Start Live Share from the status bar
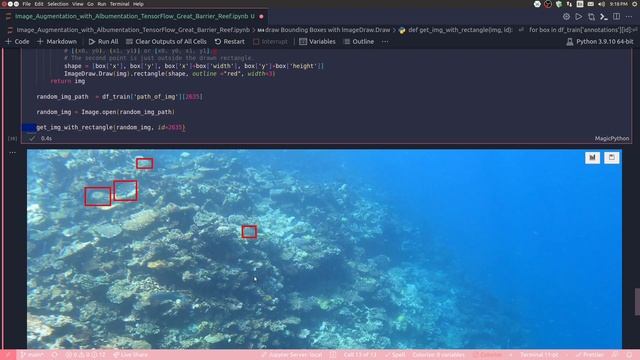Screen dimensions: 640x360 (x=130, y=355)
